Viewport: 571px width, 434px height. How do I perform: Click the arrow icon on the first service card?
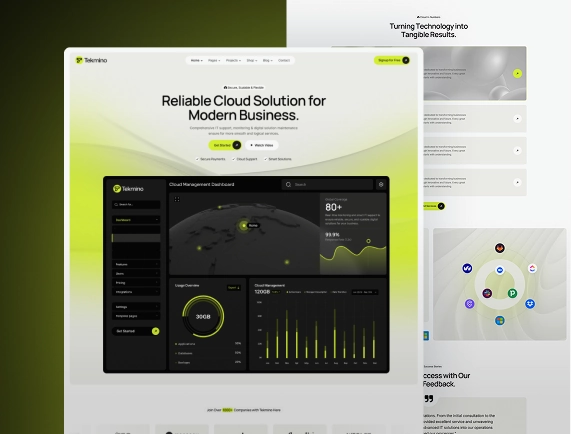(517, 74)
